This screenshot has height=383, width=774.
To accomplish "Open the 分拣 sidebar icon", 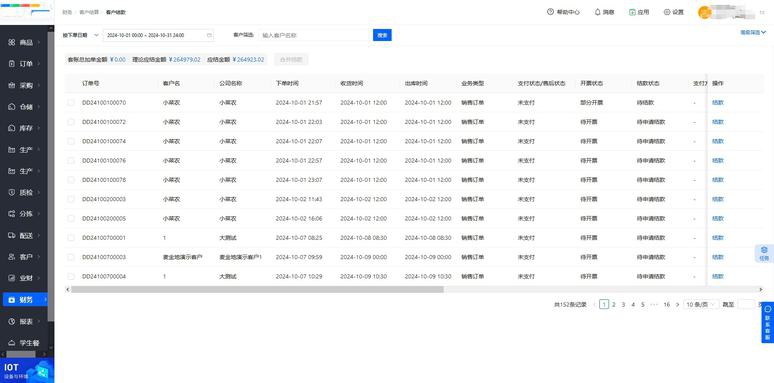I will 12,214.
